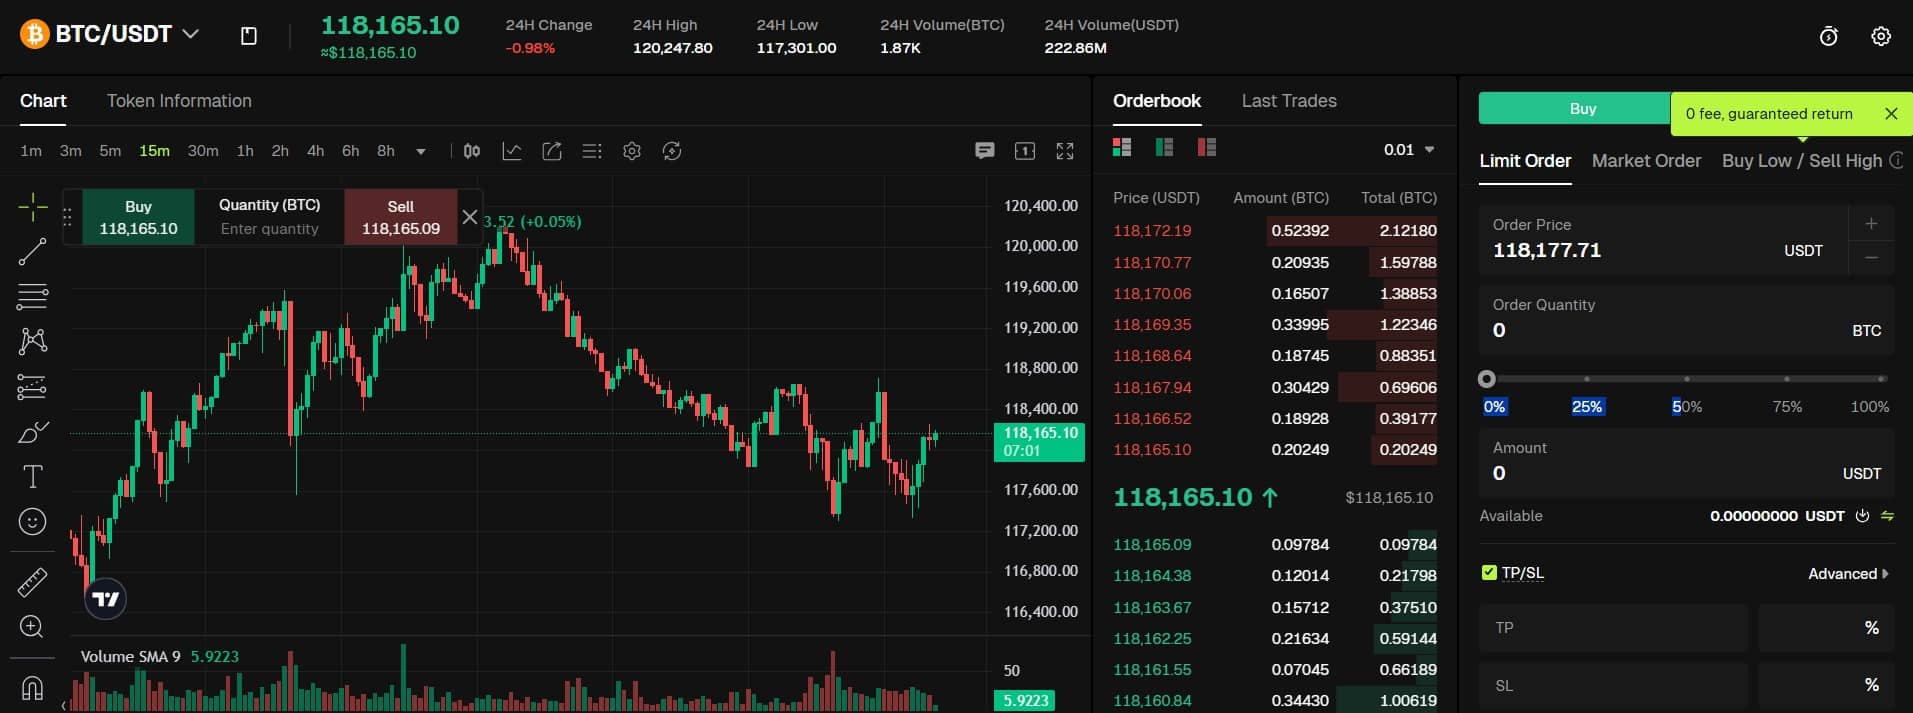Select Buy Low / Sell High tab

(1802, 161)
